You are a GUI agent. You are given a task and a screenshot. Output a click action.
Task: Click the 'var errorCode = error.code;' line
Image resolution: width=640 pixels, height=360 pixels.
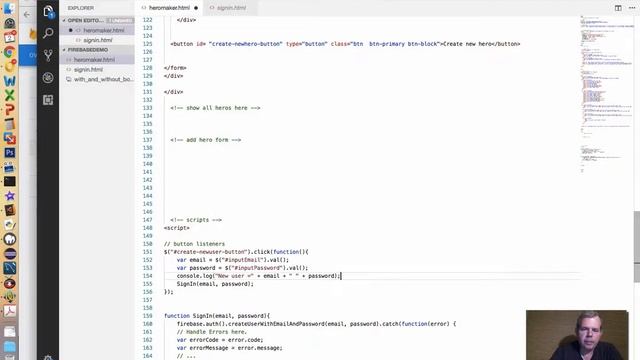[x=220, y=340]
